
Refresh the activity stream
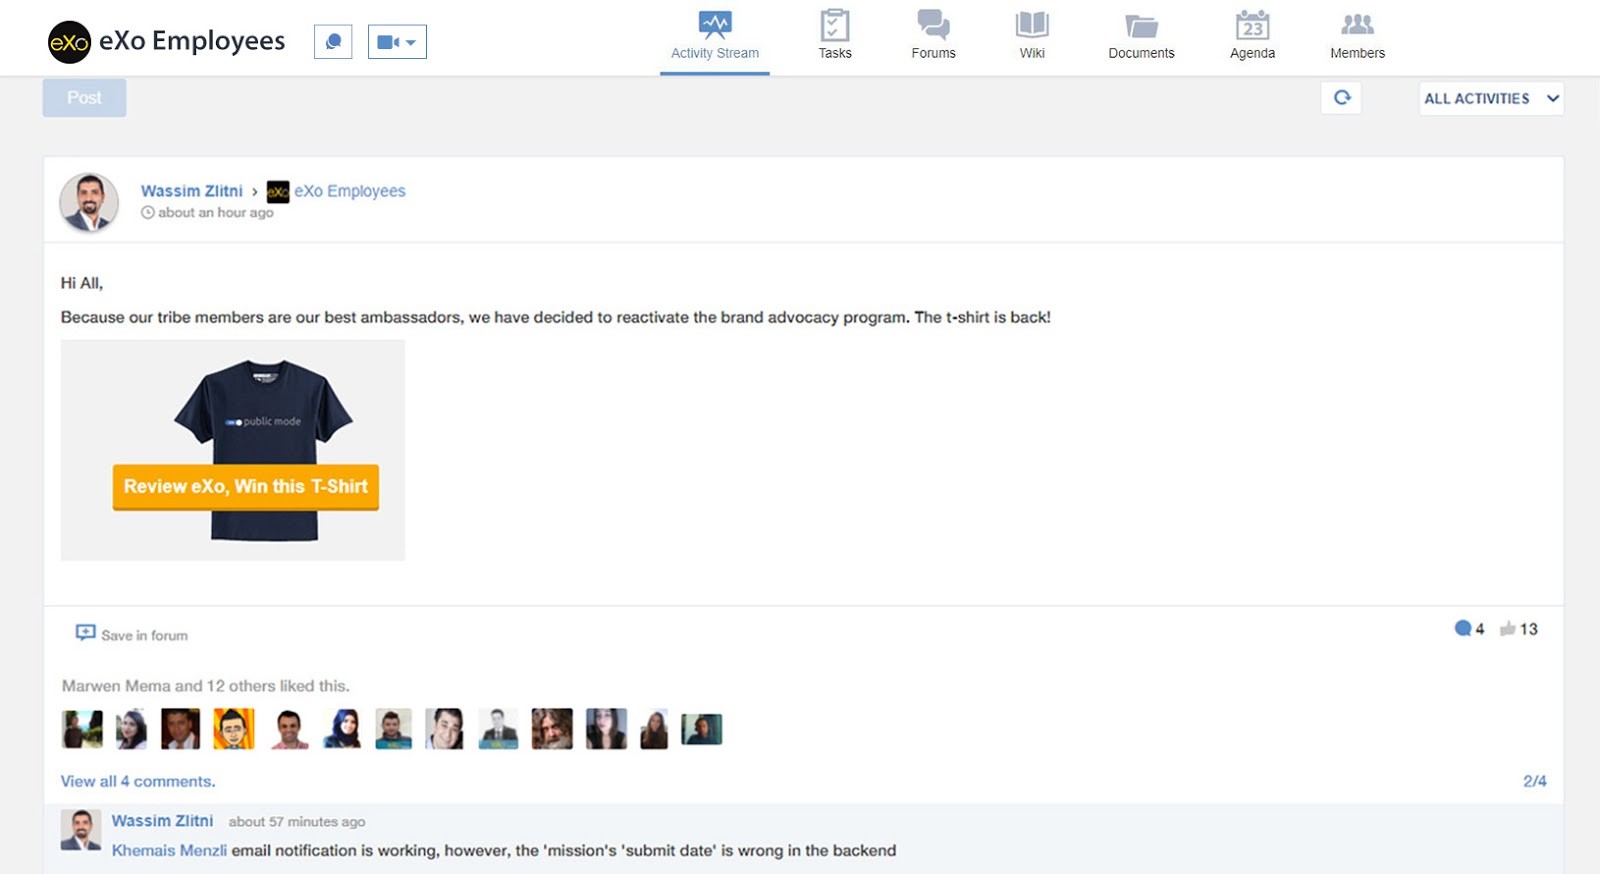[1341, 98]
